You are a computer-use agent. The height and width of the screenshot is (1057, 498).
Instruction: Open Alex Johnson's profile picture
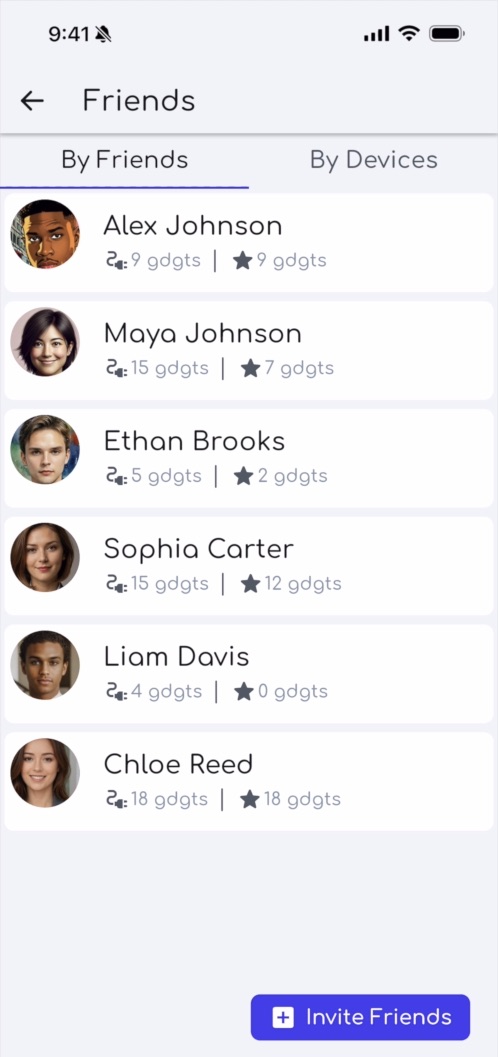coord(45,234)
